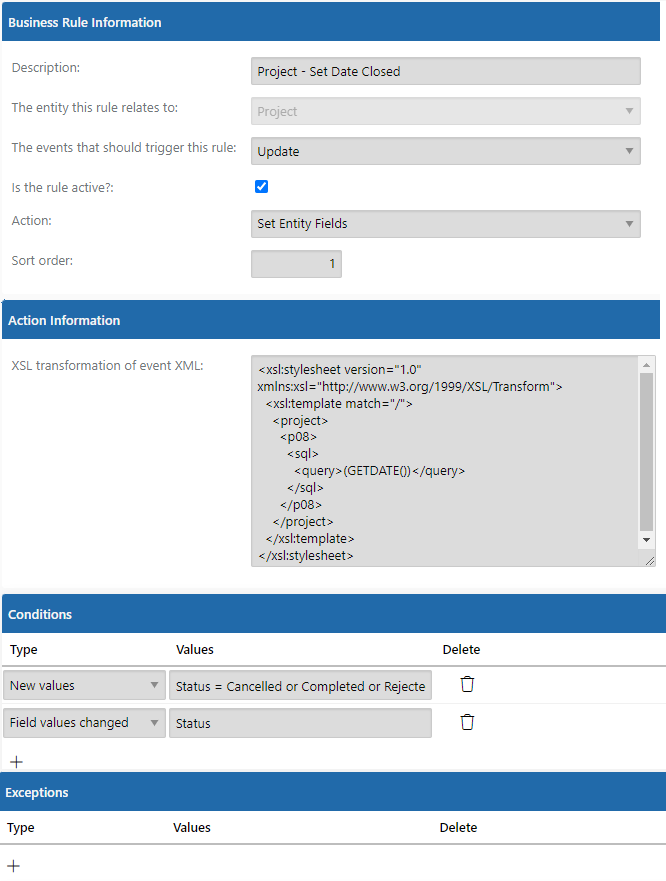Uncheck the 'Is the rule active' checkbox
Viewport: 666px width, 881px height.
coord(261,187)
